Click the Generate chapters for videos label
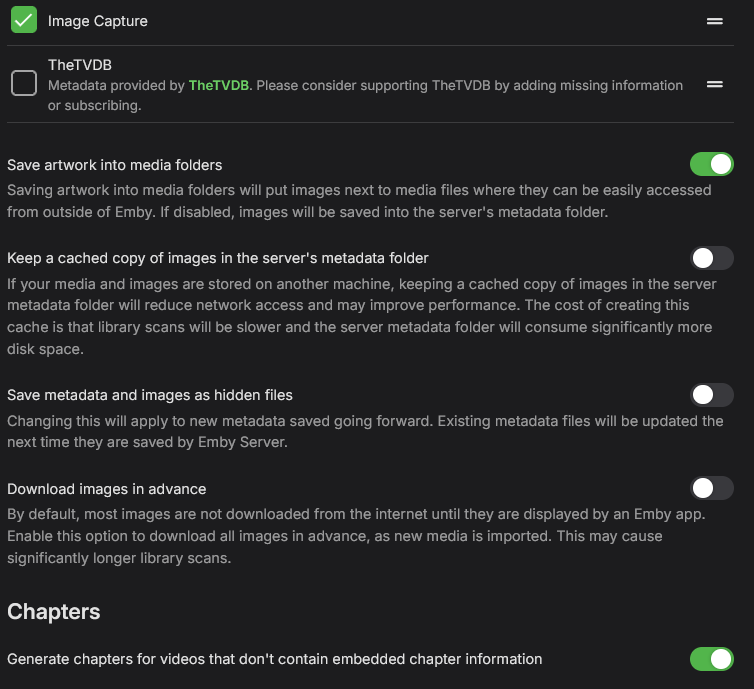754x689 pixels. pyautogui.click(x=275, y=659)
